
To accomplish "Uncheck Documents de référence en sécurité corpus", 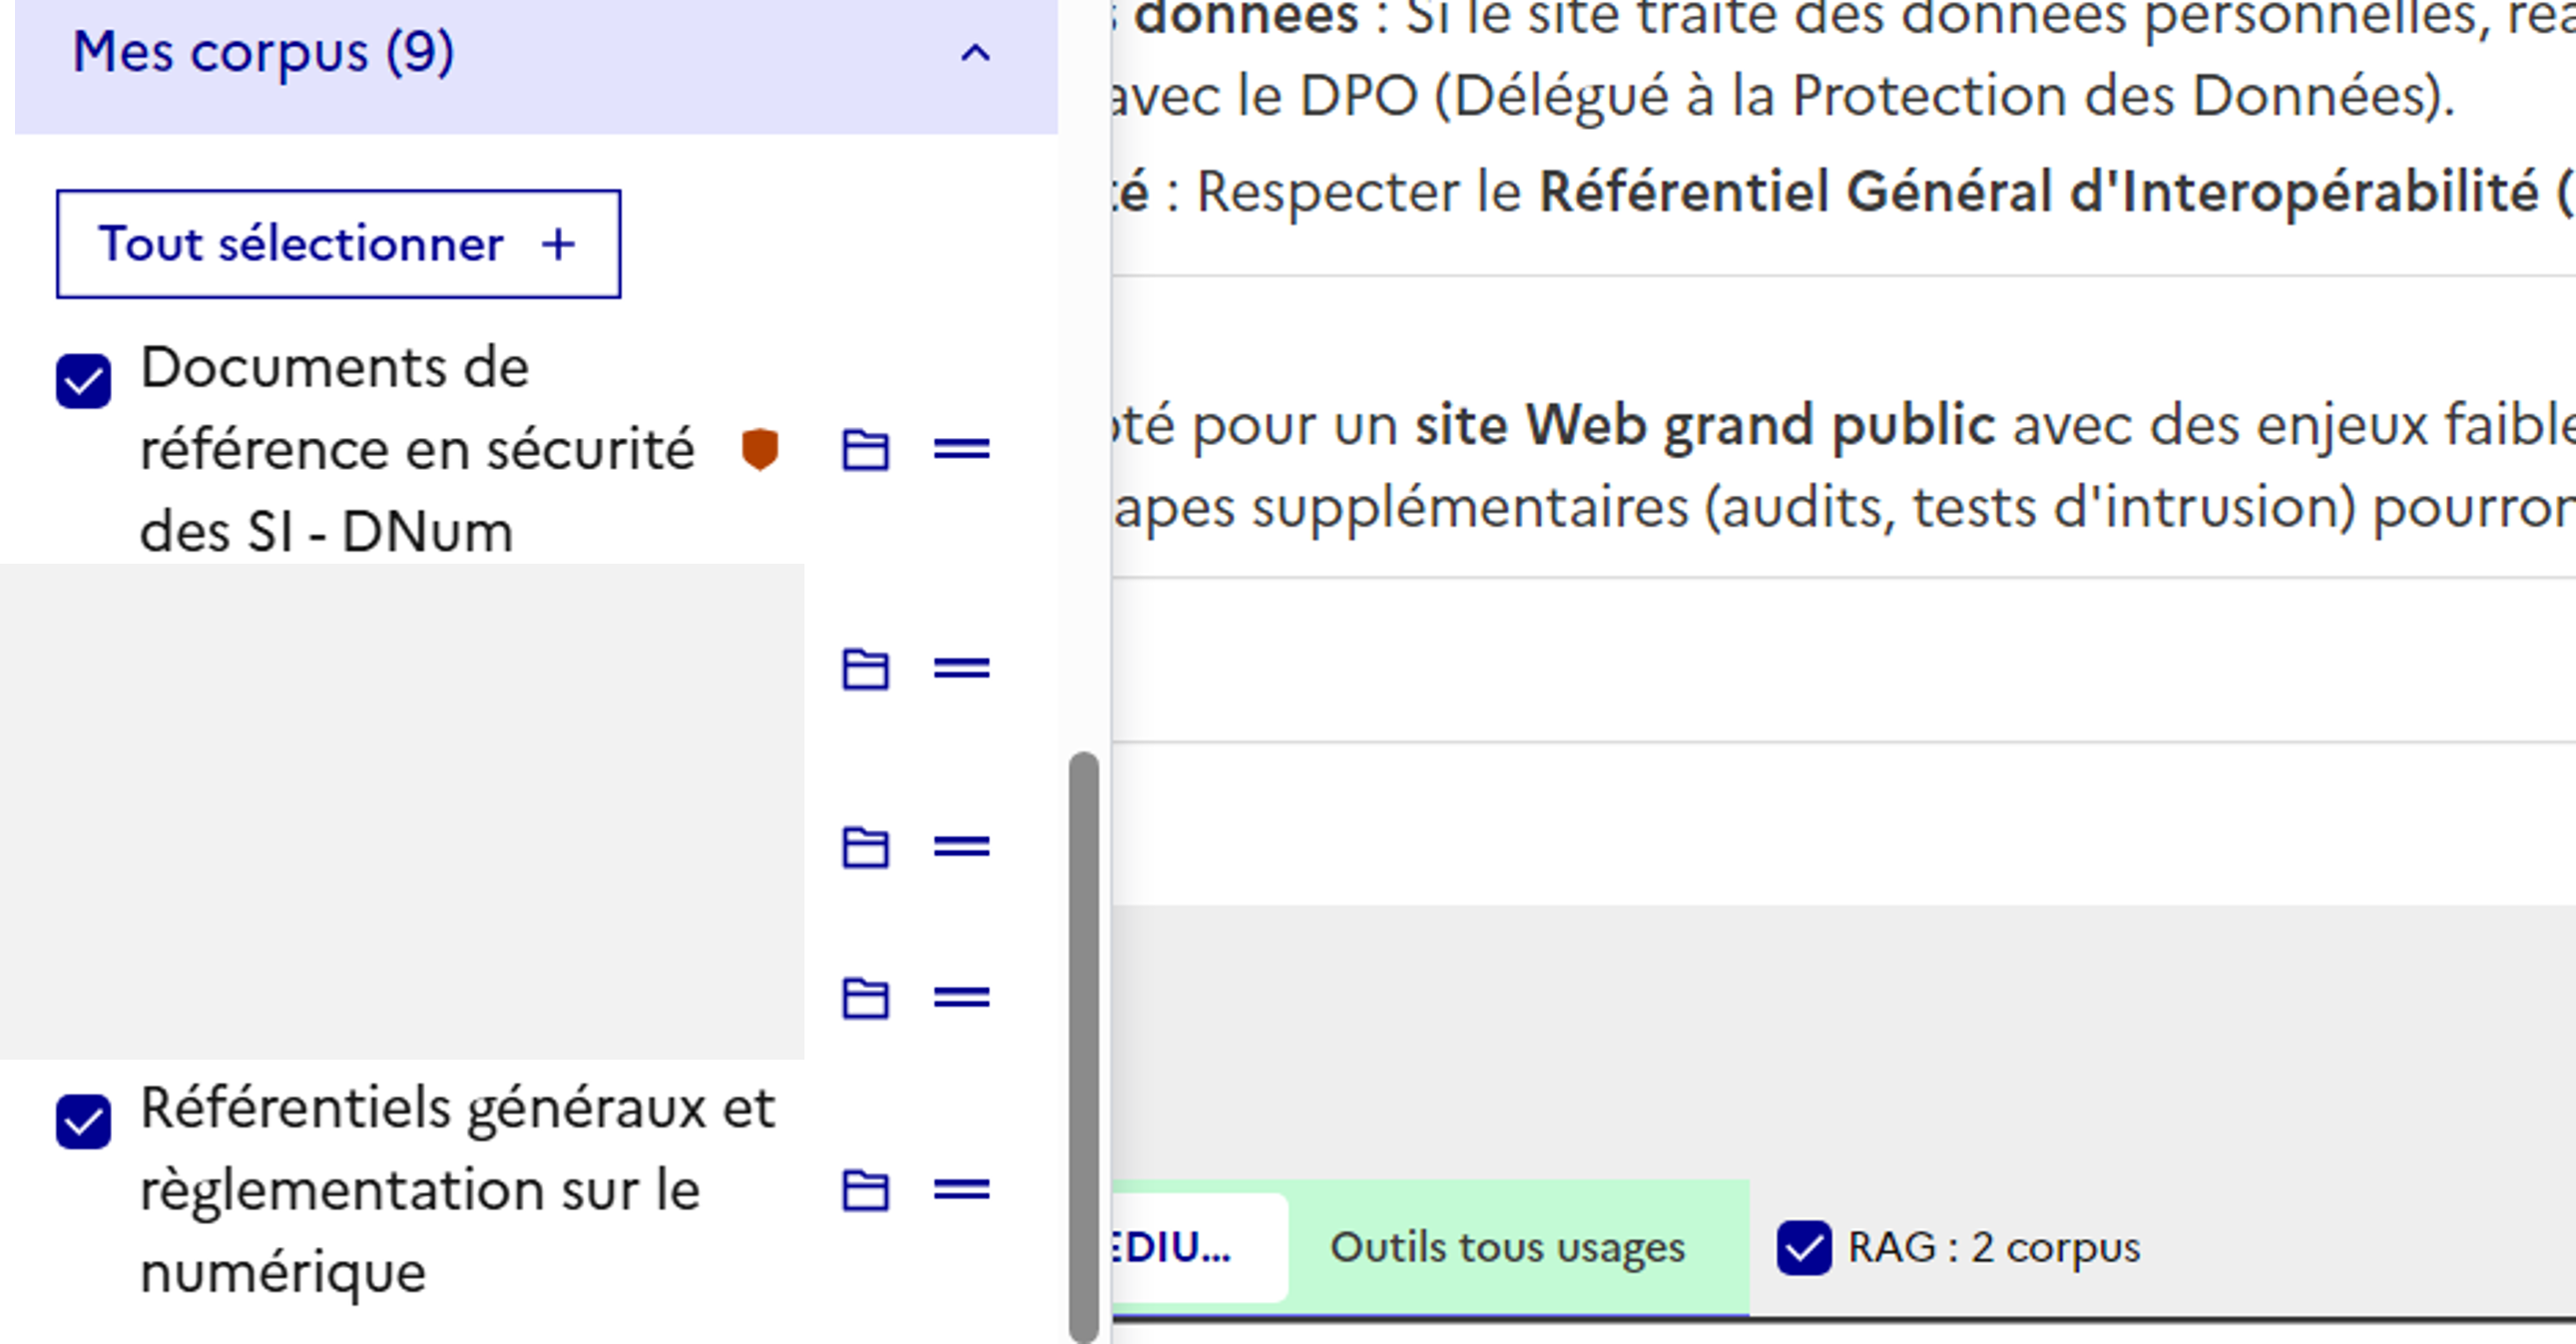I will pos(83,381).
